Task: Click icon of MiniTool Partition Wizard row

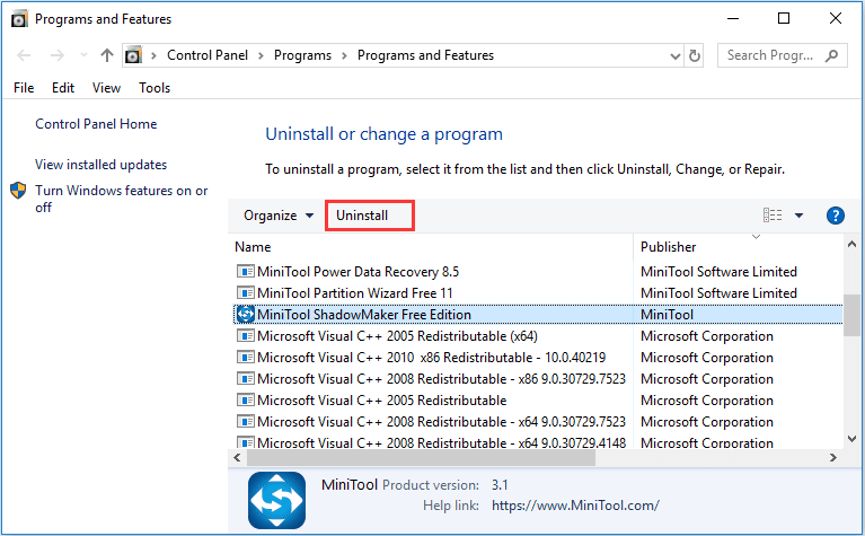Action: coord(245,293)
